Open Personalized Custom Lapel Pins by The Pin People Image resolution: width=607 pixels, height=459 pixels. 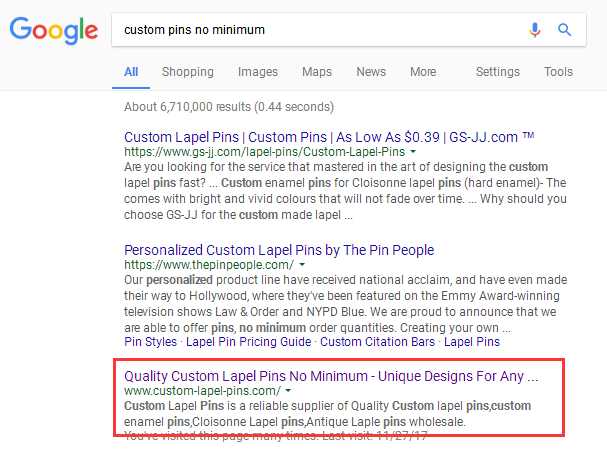(279, 250)
